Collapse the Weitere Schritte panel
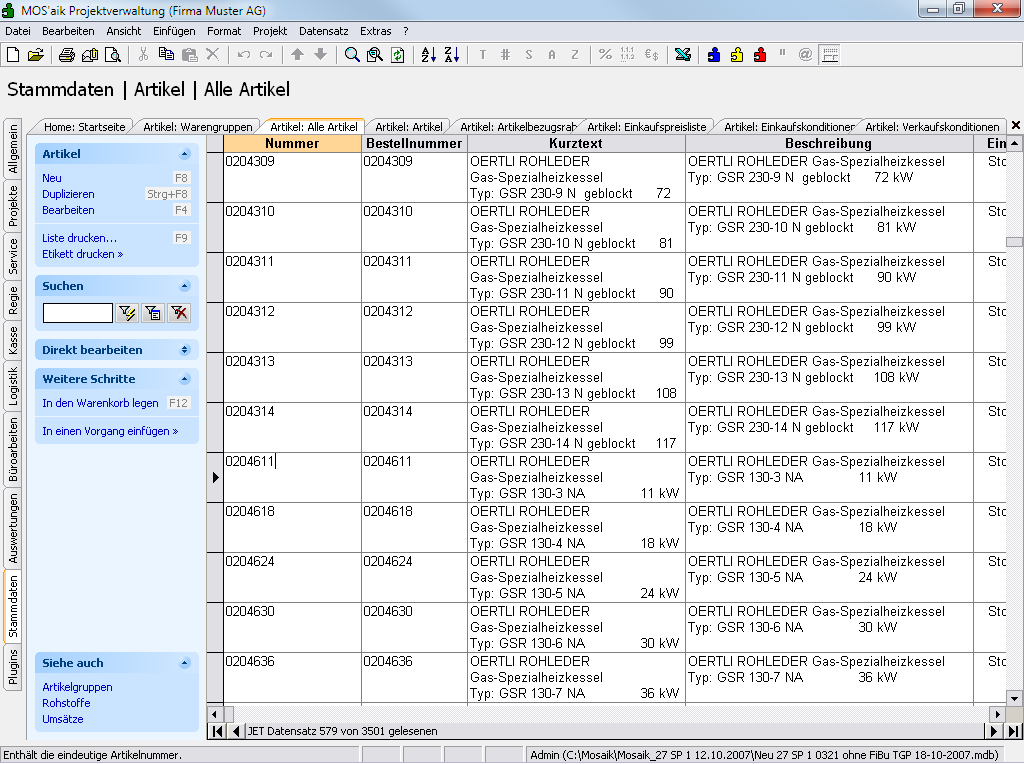1024x764 pixels. coord(185,379)
